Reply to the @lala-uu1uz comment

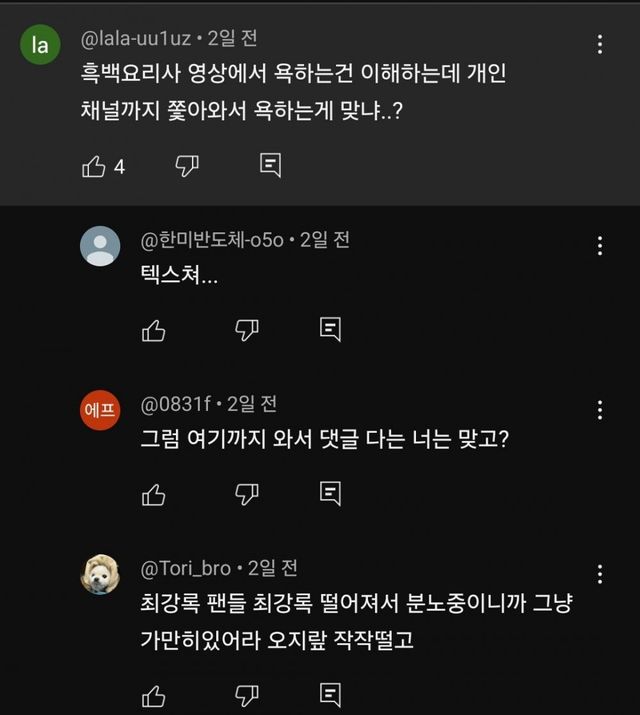(x=270, y=166)
